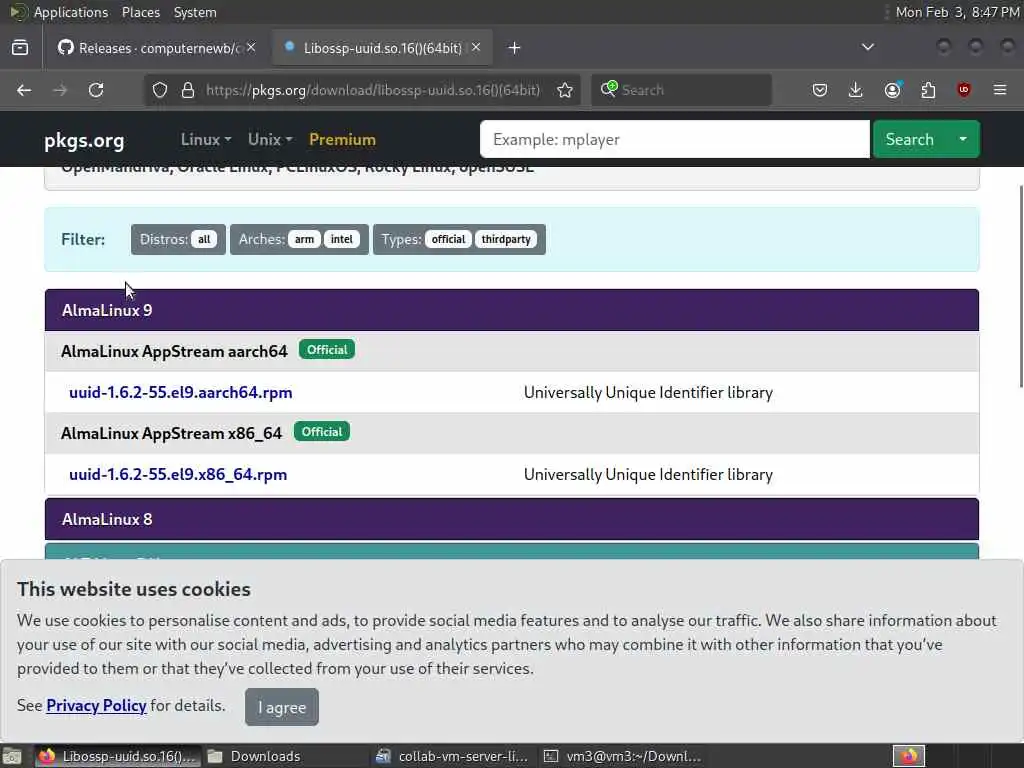Click the Firefox icon in the bottom-right panel
Screen dimensions: 1024x768
(x=909, y=756)
